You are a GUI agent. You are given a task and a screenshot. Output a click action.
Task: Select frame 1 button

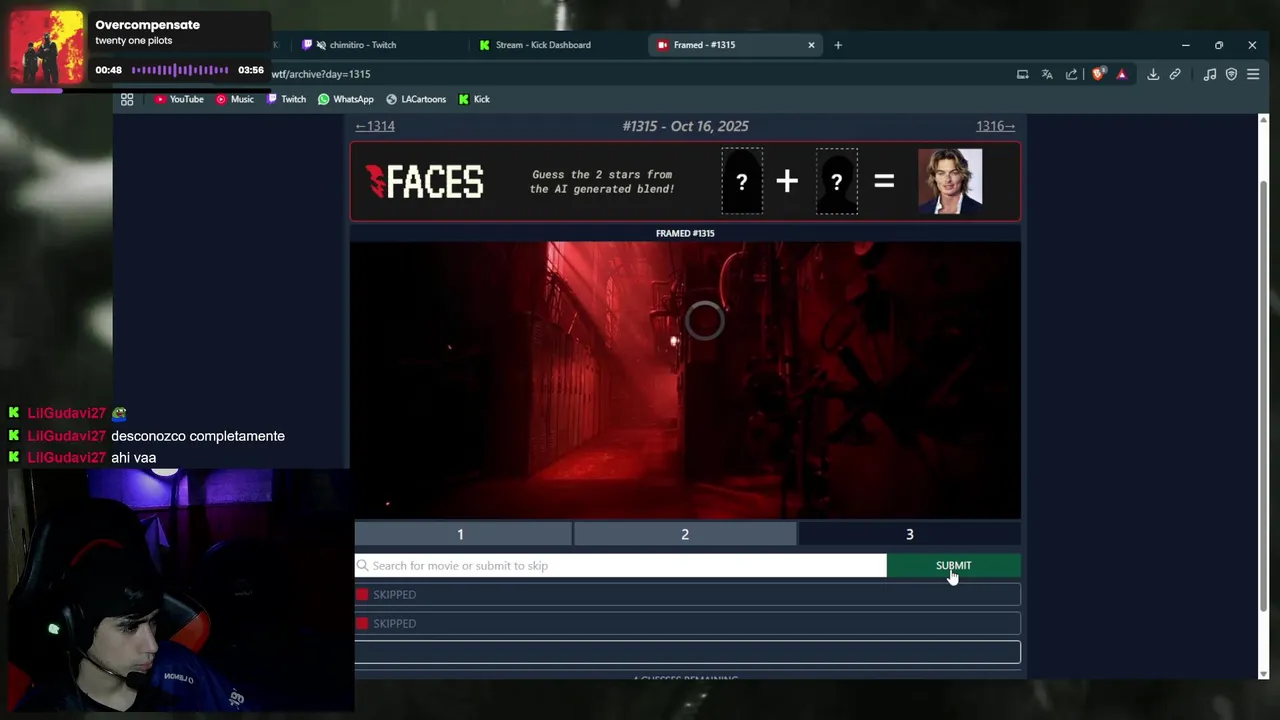[461, 534]
